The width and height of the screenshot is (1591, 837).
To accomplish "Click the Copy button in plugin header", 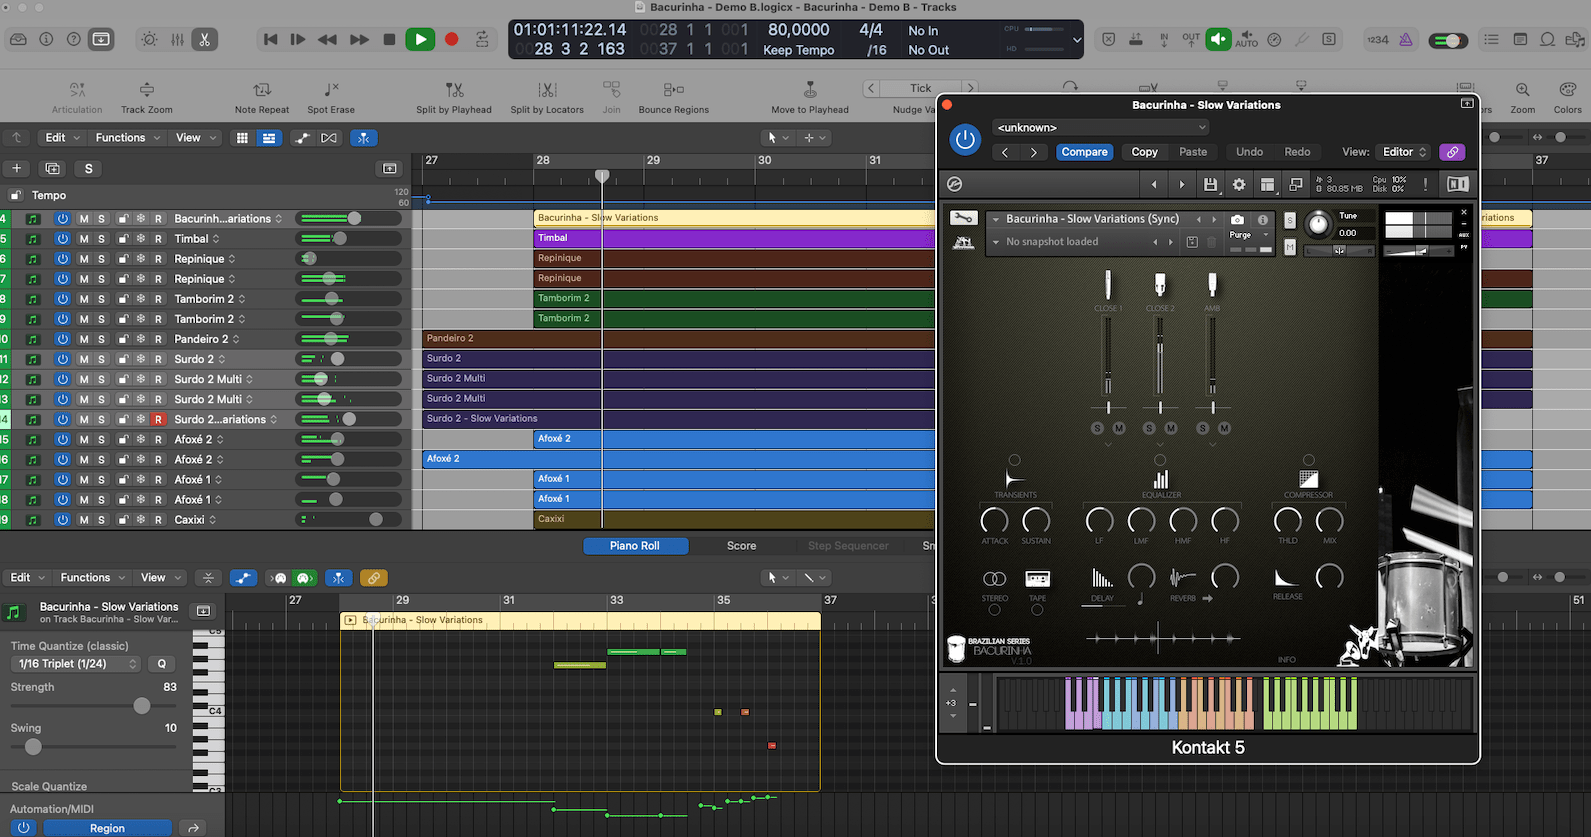I will (x=1144, y=152).
